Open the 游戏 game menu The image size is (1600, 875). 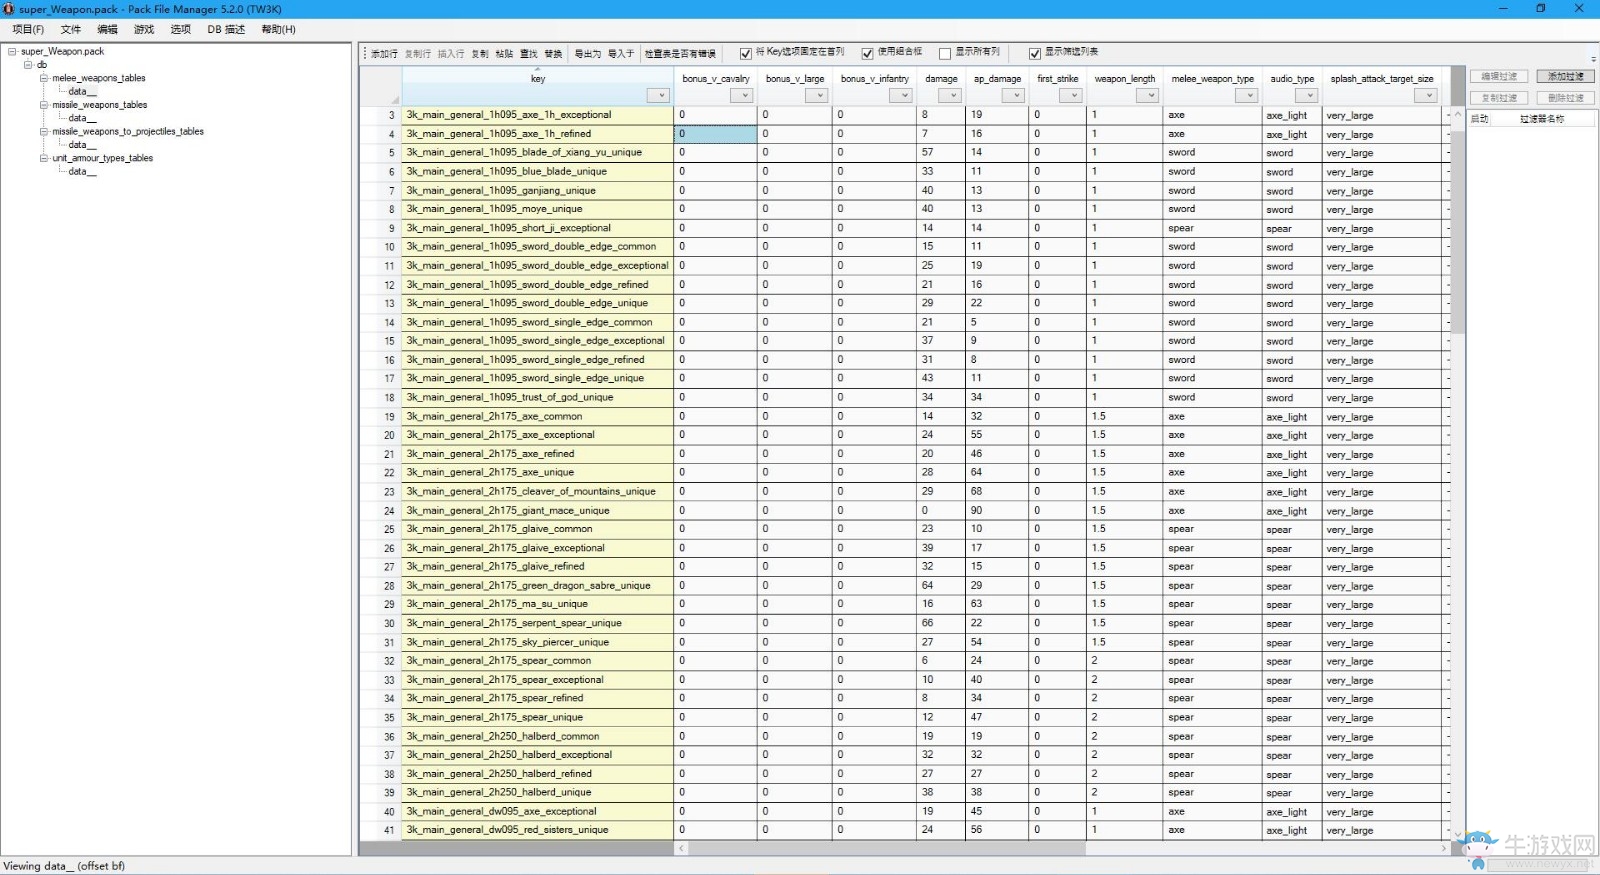click(144, 30)
